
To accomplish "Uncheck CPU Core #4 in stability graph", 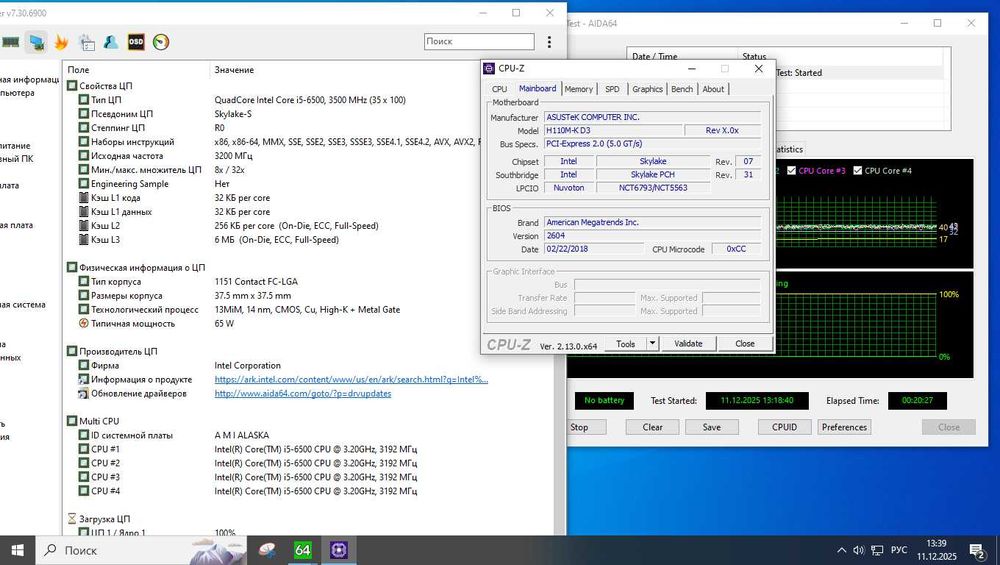I will 858,171.
